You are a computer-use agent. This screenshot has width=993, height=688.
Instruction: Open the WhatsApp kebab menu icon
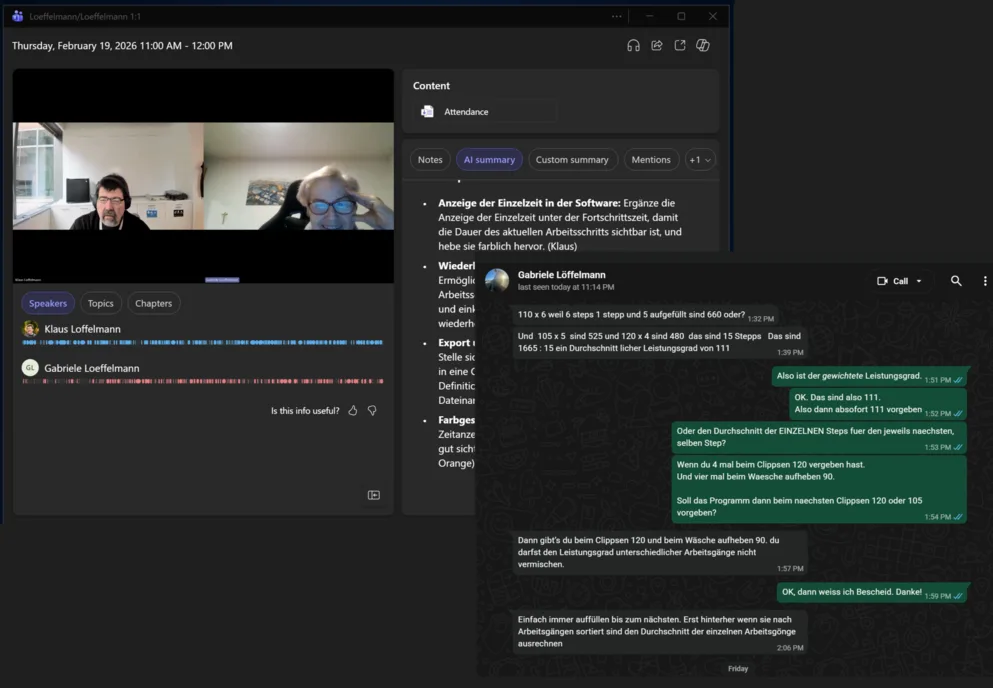click(985, 281)
